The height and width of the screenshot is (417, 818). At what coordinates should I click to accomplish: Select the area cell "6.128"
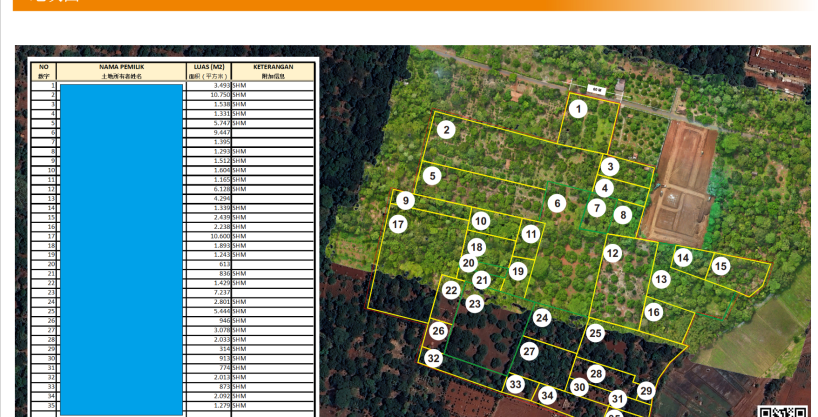point(222,189)
